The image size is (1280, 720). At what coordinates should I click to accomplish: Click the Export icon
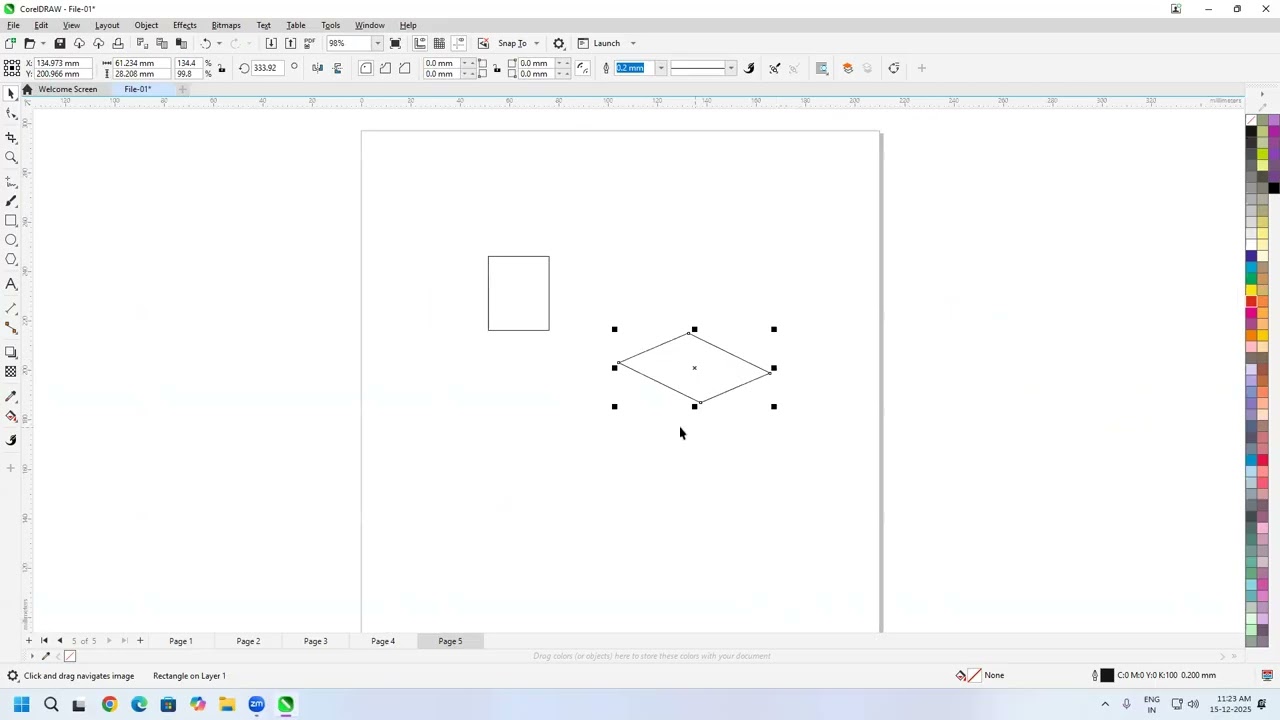tap(291, 43)
